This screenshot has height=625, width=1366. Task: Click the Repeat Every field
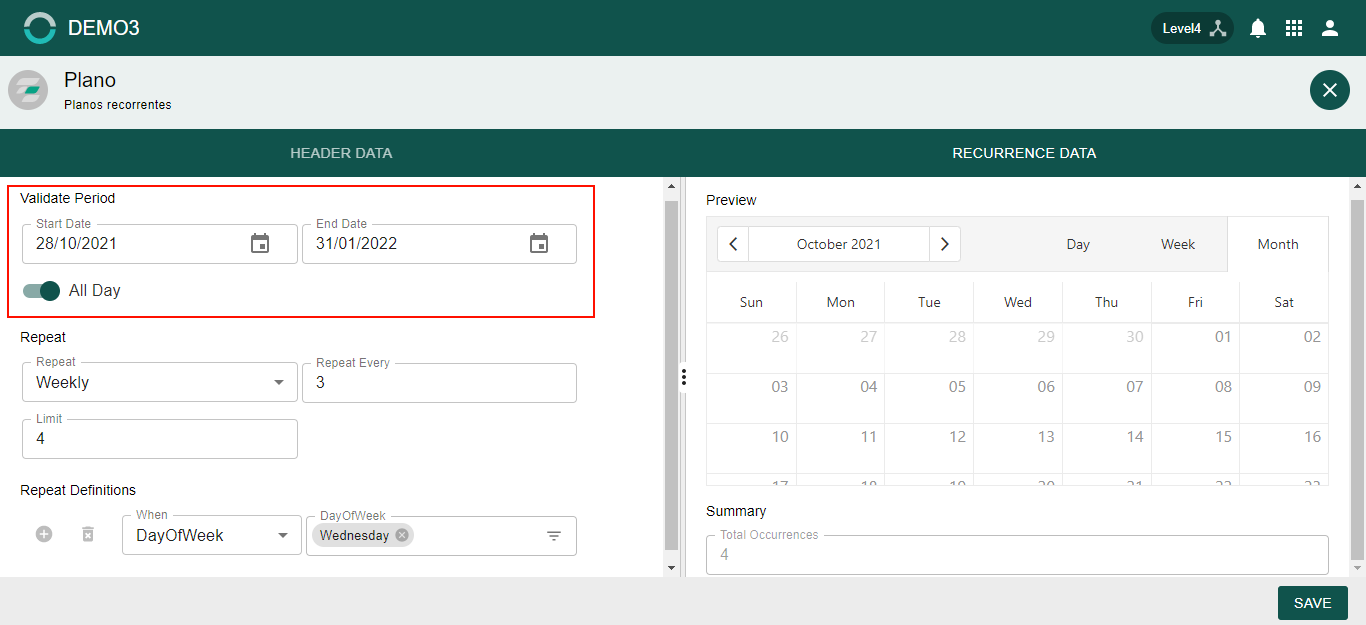(439, 382)
